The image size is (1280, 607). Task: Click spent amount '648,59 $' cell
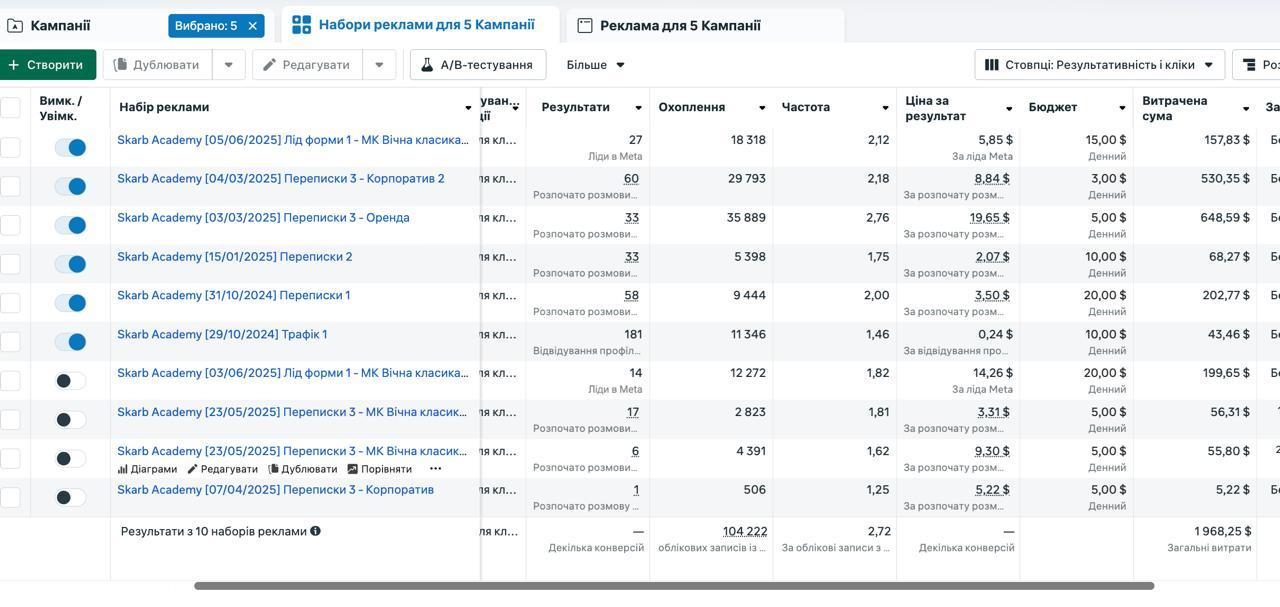click(x=1225, y=218)
